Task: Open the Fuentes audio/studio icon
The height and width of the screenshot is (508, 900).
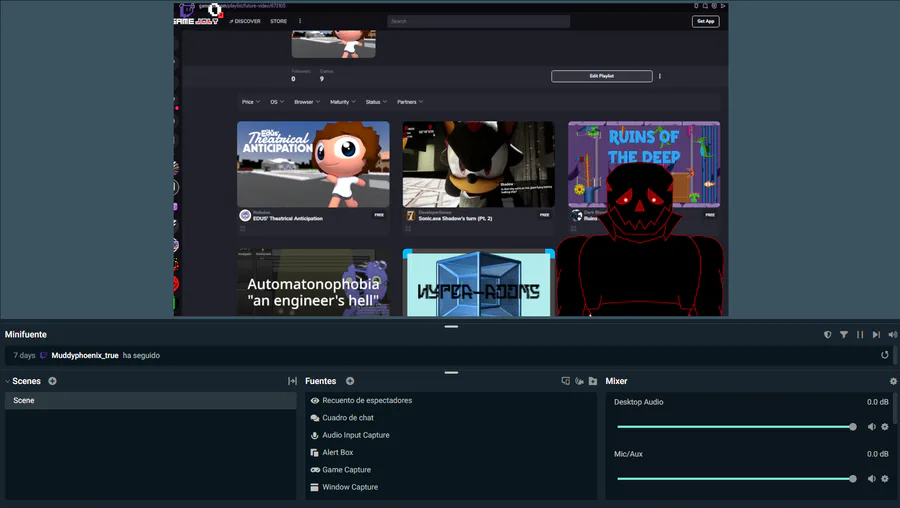Action: (579, 381)
